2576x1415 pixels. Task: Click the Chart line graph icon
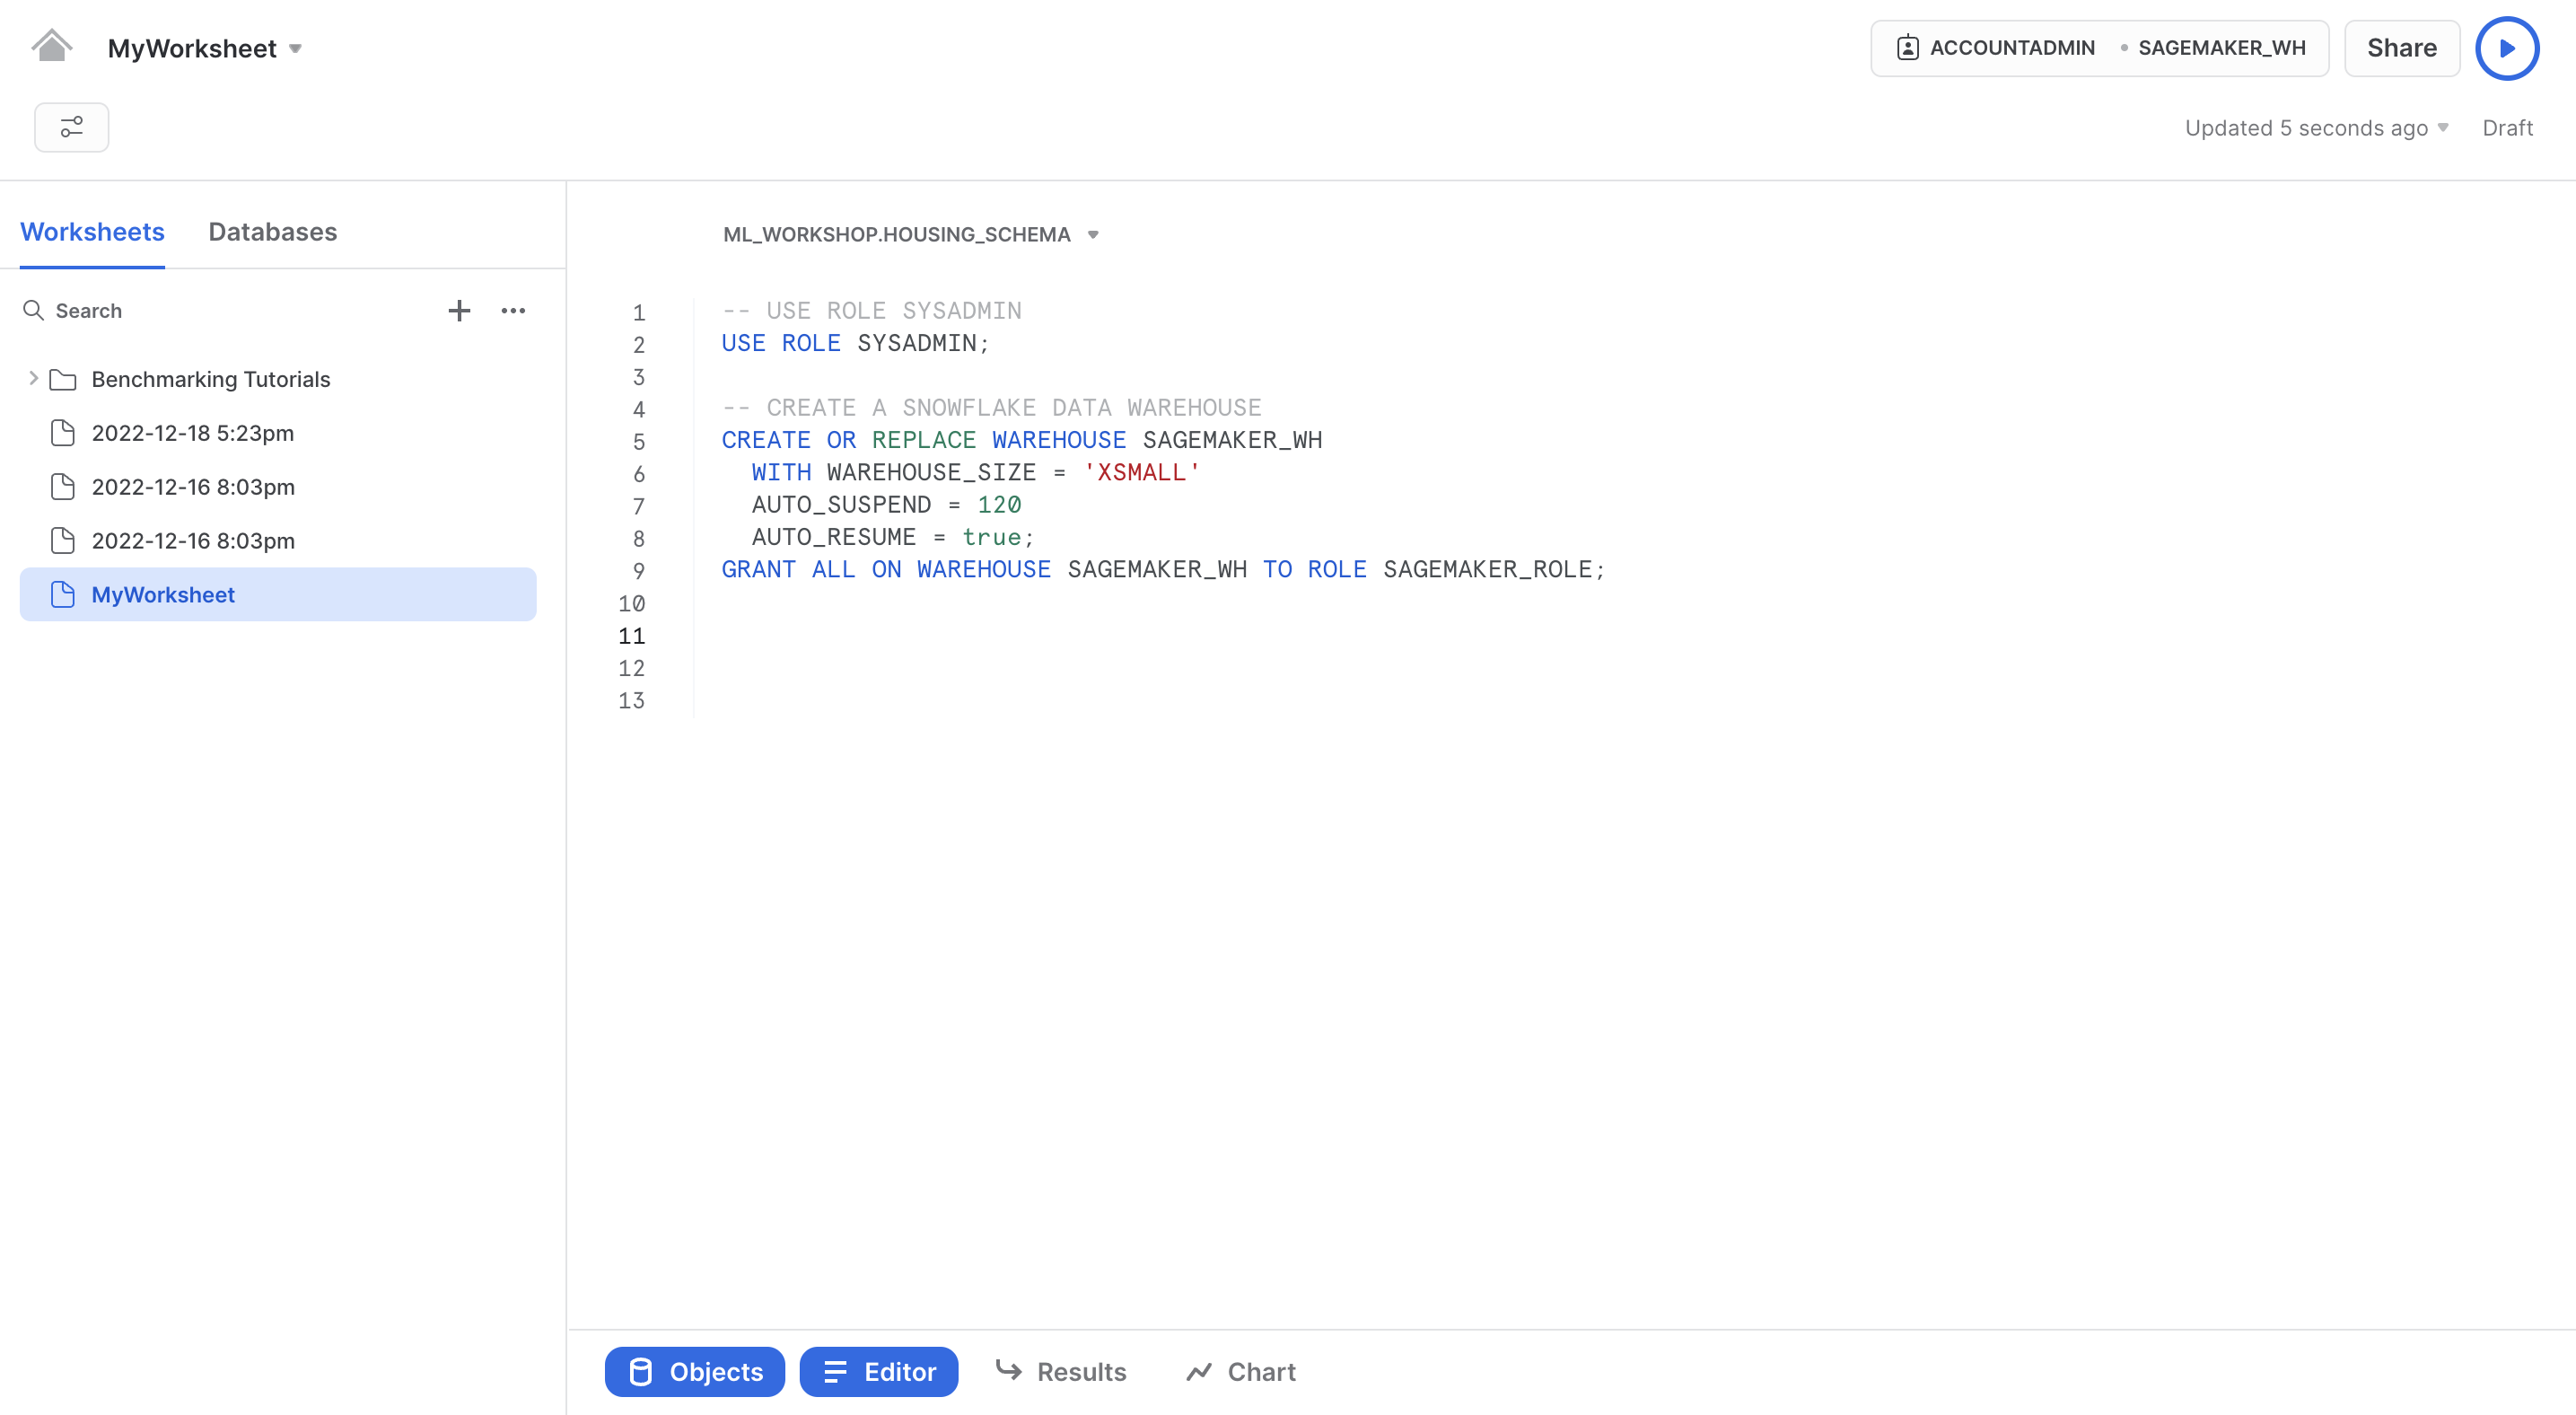[1199, 1372]
